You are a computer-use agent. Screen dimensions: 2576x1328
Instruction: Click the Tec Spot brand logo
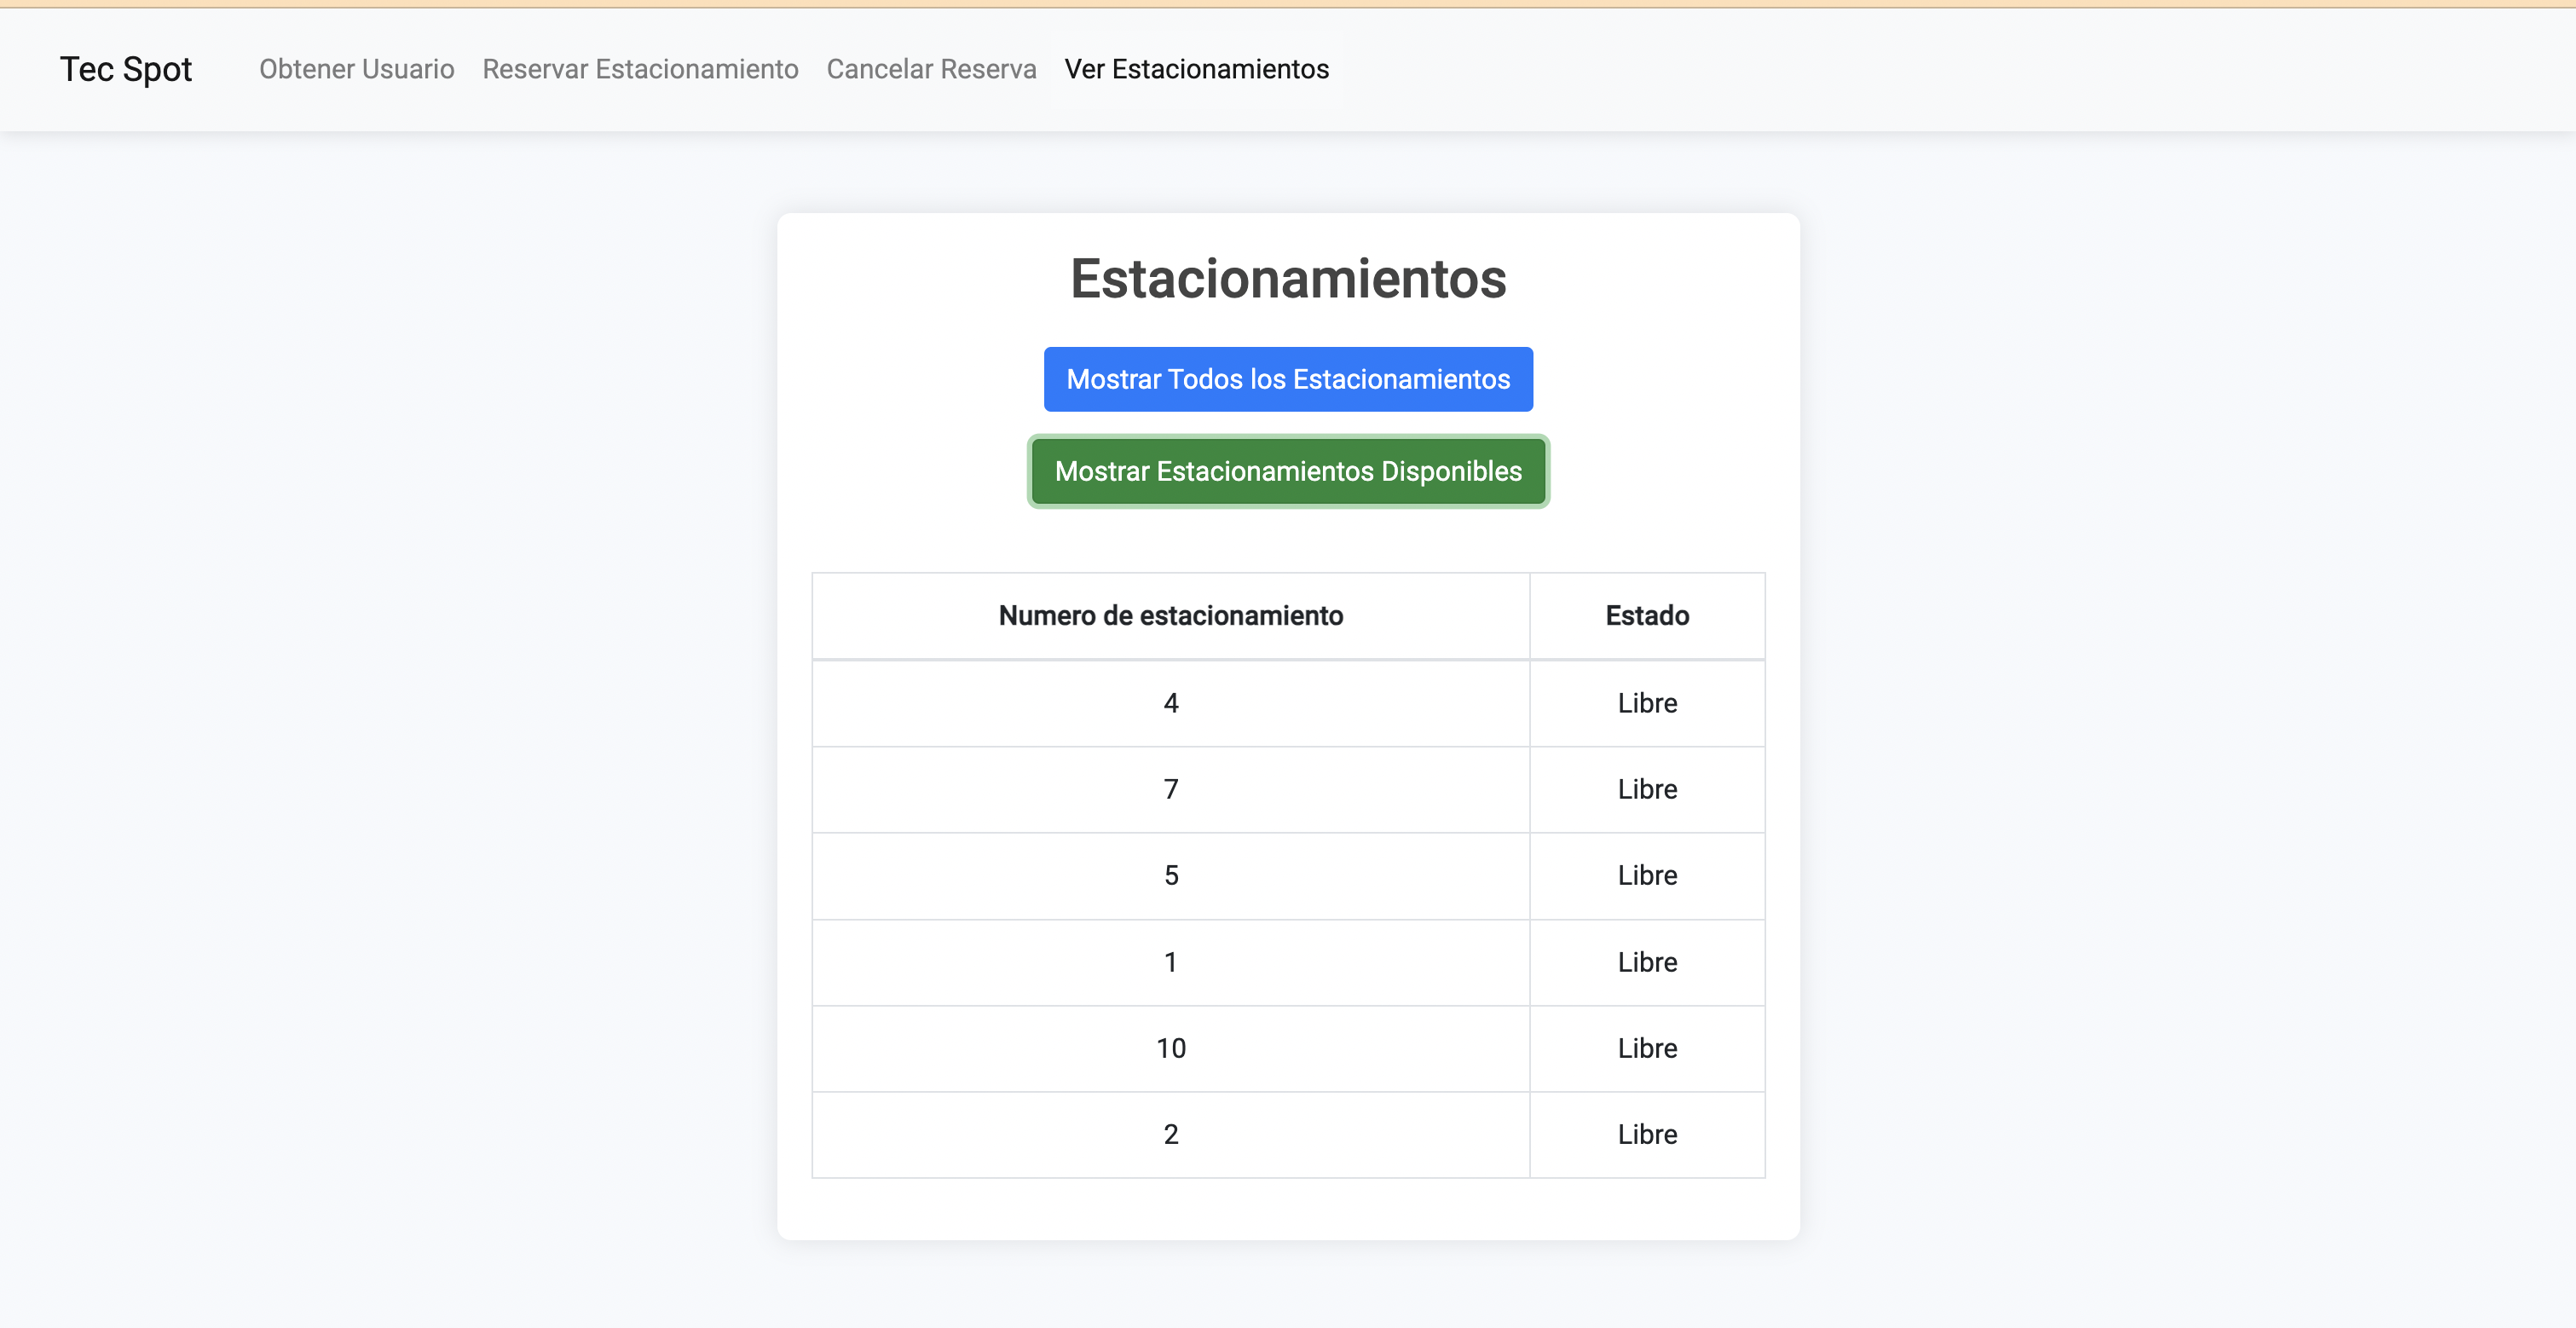click(125, 69)
